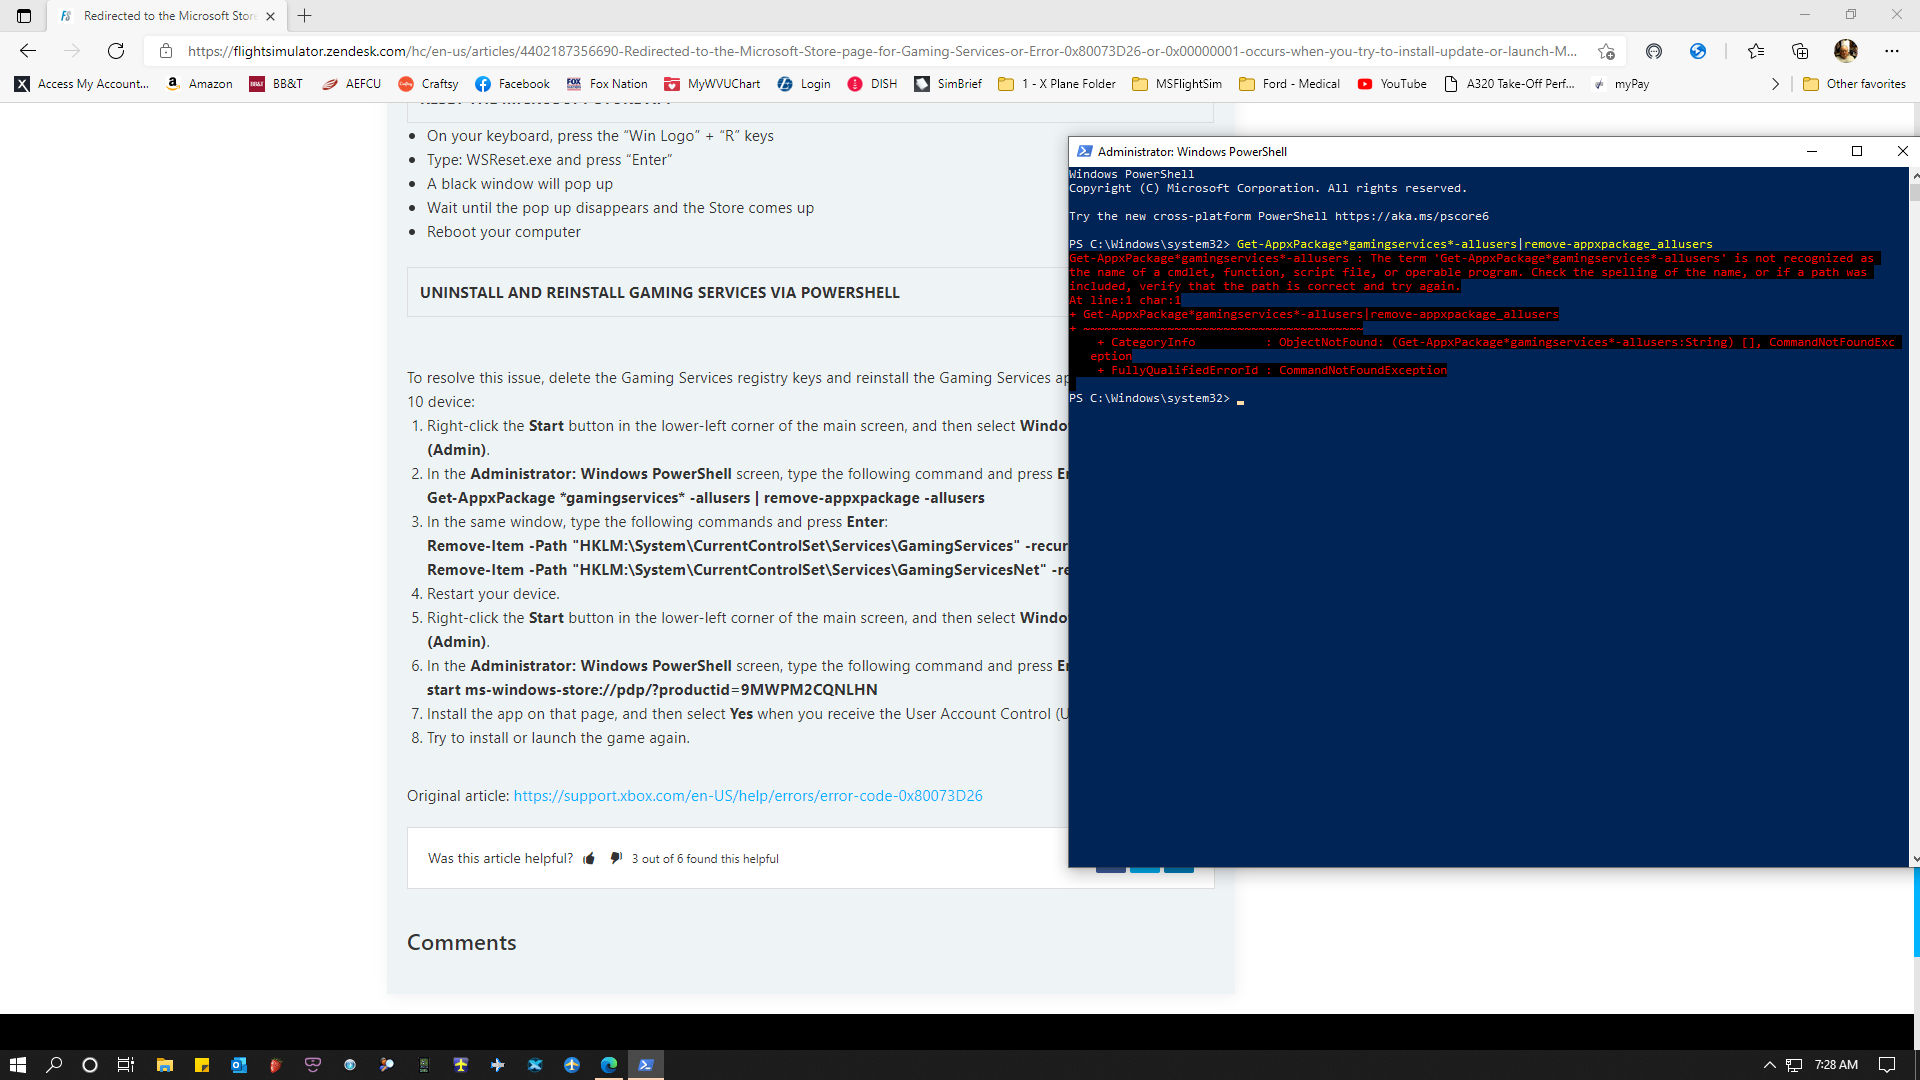Open a new browser tab
This screenshot has width=1920, height=1080.
coord(305,16)
